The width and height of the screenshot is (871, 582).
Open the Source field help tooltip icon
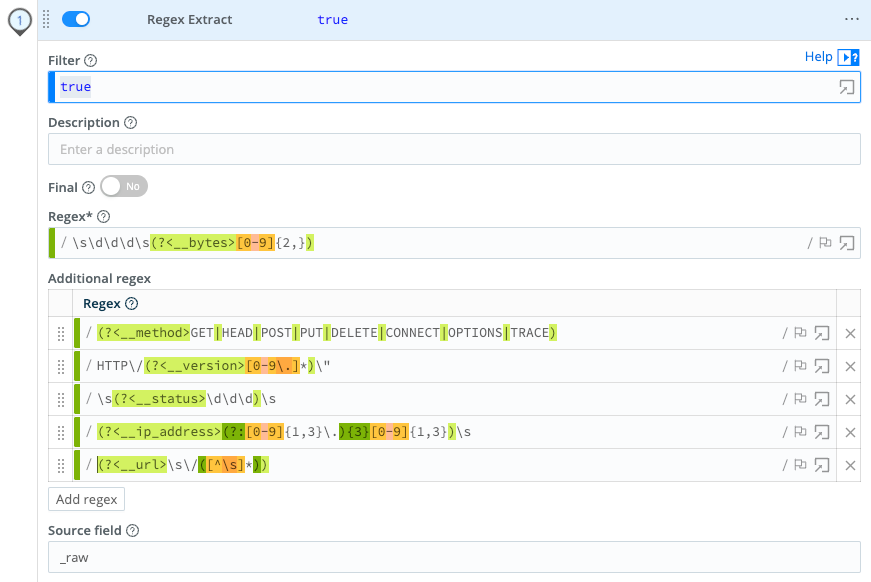[x=131, y=530]
